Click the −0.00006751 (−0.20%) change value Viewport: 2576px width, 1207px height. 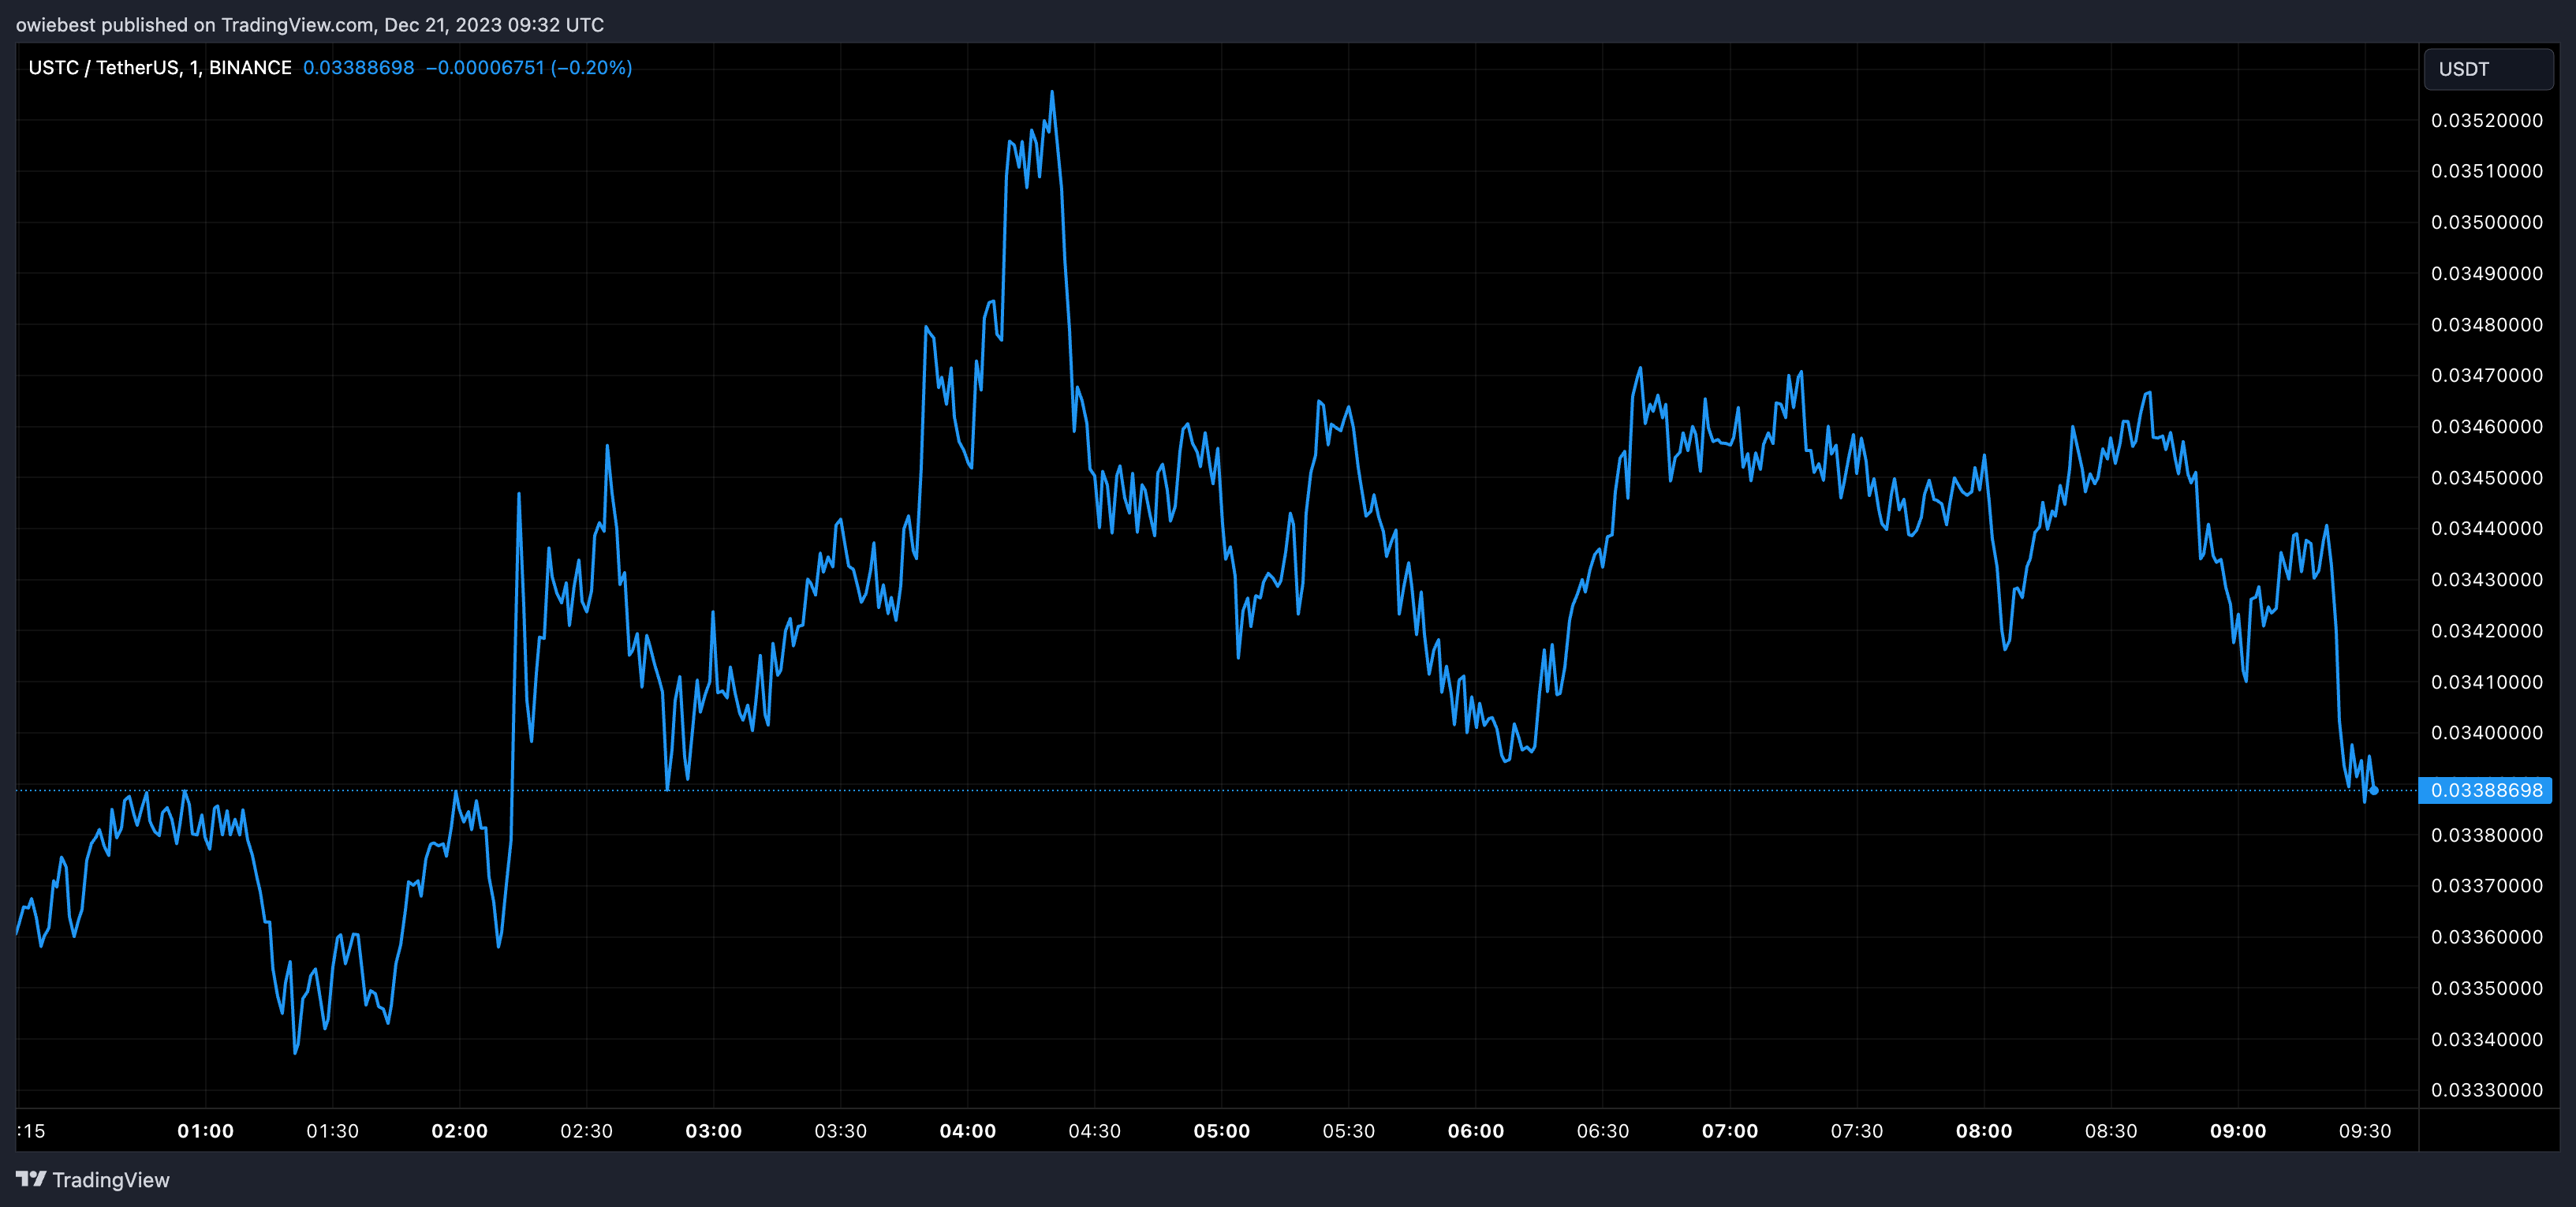click(x=528, y=68)
